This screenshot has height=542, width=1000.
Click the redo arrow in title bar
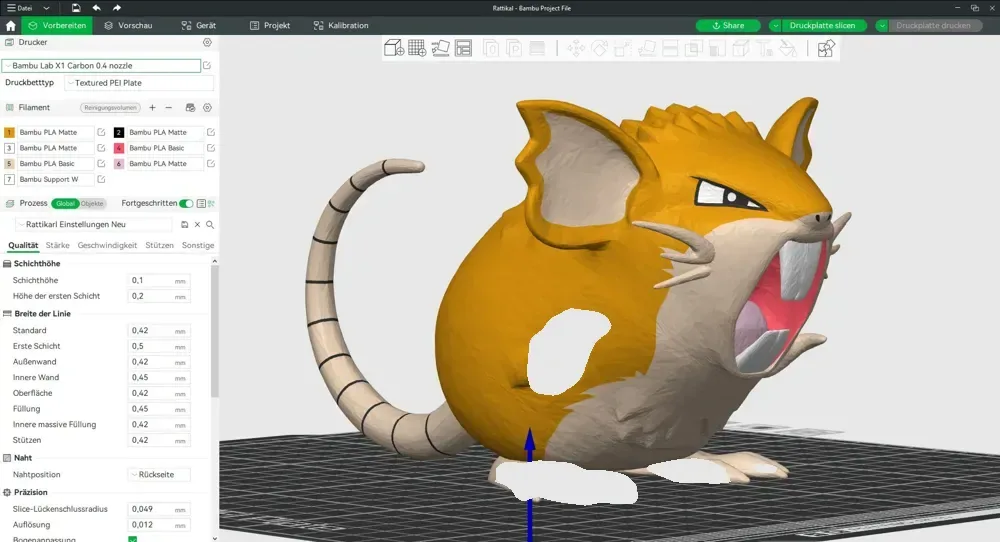pos(117,8)
